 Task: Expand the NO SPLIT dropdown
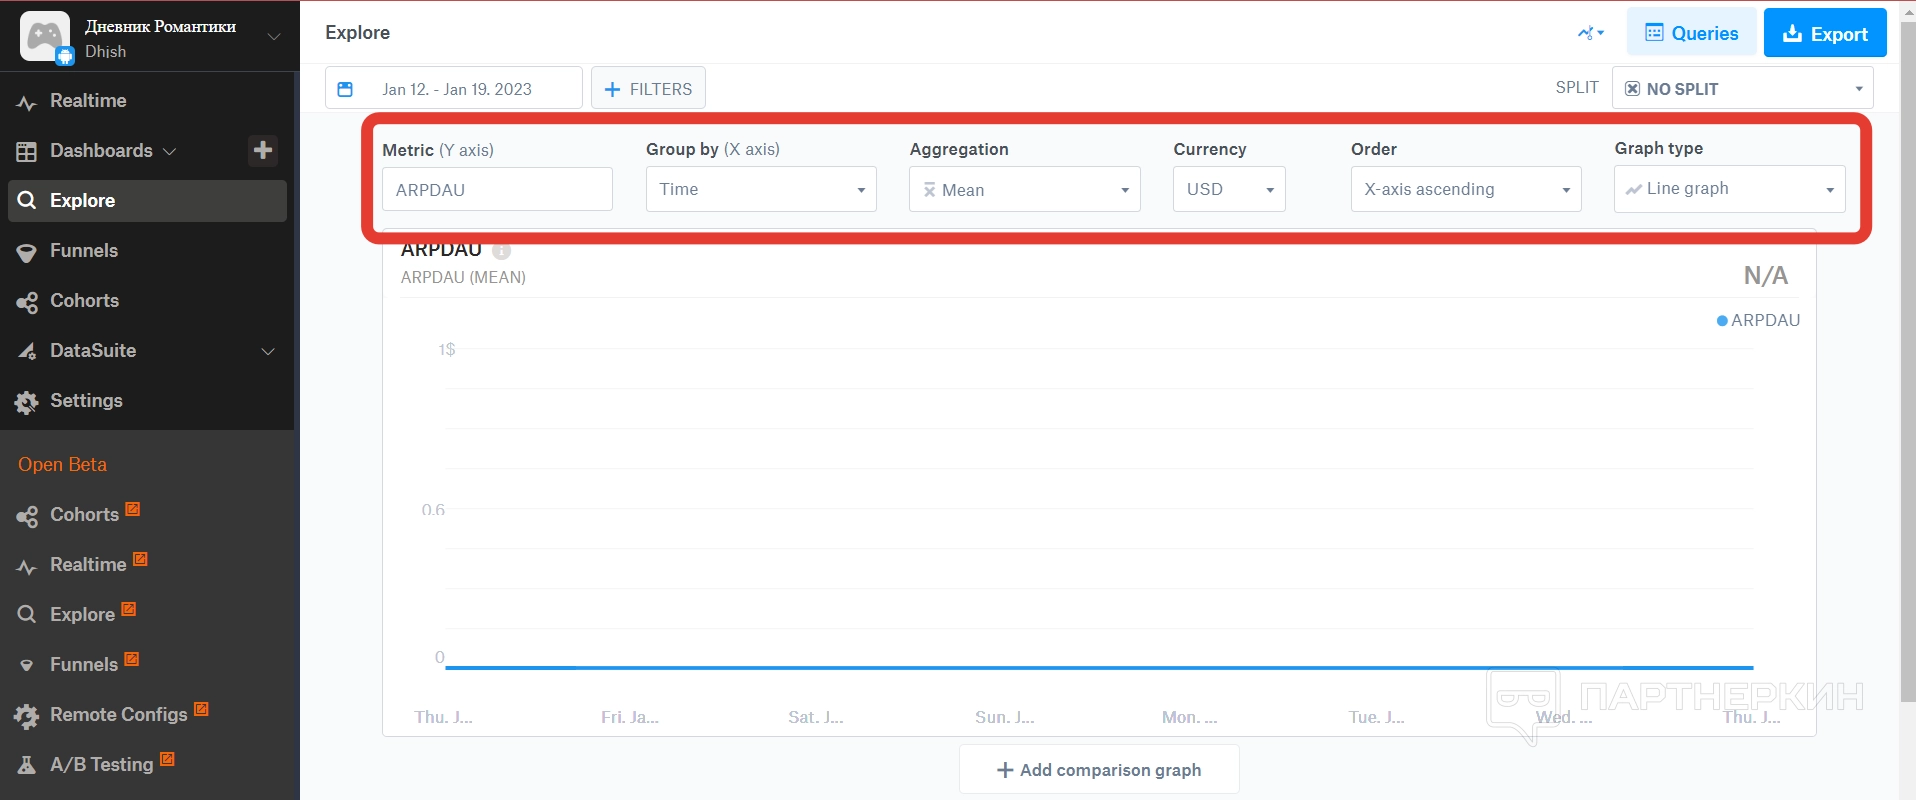tap(1742, 89)
